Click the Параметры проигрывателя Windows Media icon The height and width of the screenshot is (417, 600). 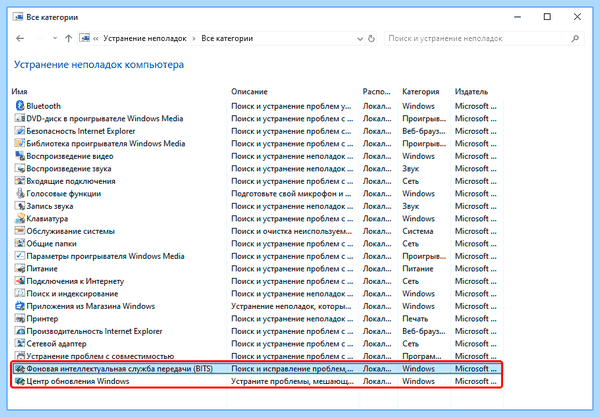pyautogui.click(x=20, y=256)
